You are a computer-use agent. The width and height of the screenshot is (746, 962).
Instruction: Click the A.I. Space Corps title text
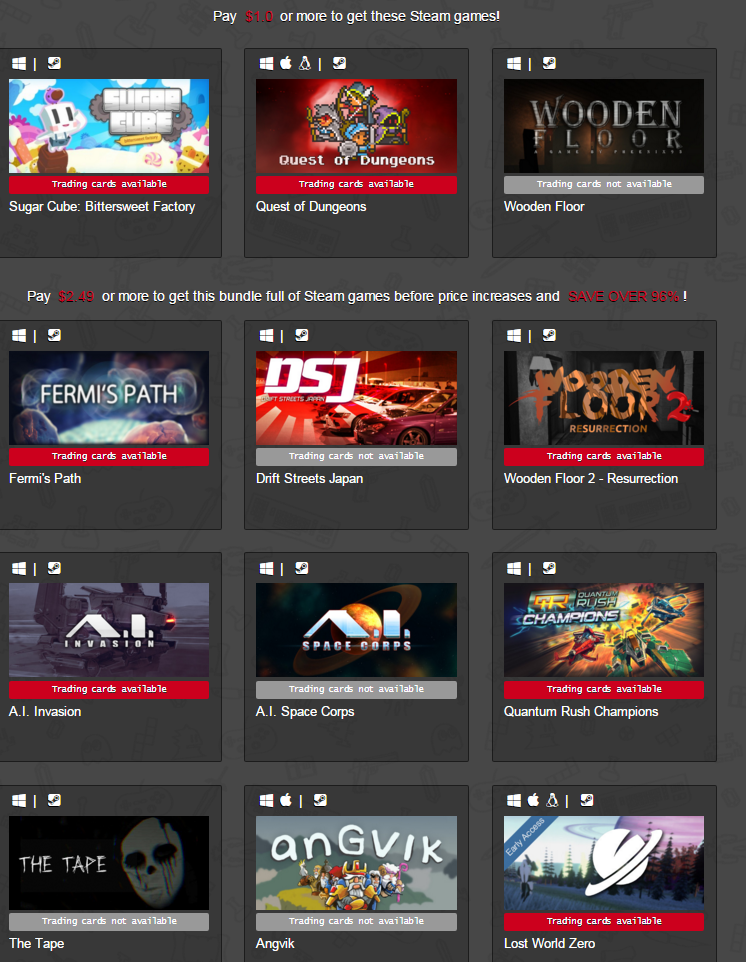305,712
